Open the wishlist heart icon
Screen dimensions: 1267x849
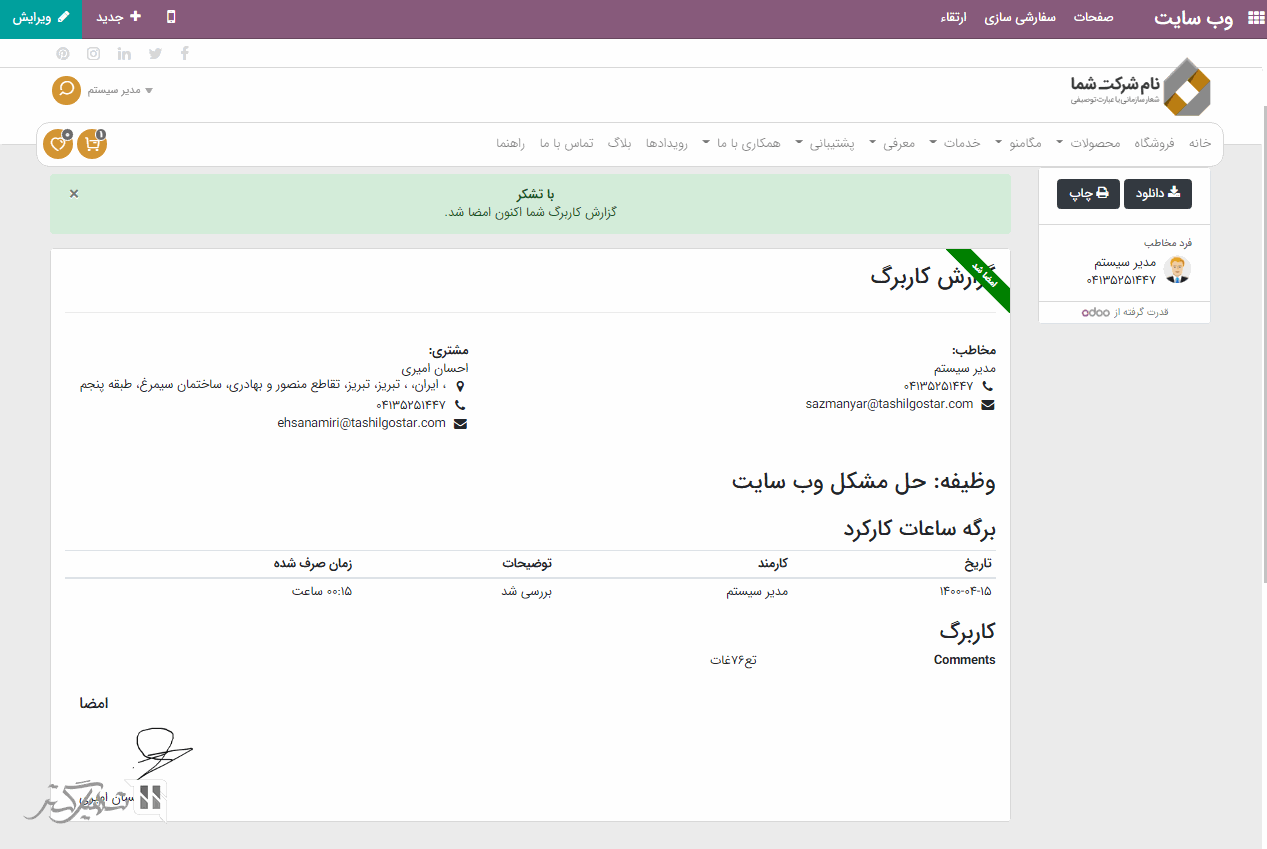coord(59,144)
